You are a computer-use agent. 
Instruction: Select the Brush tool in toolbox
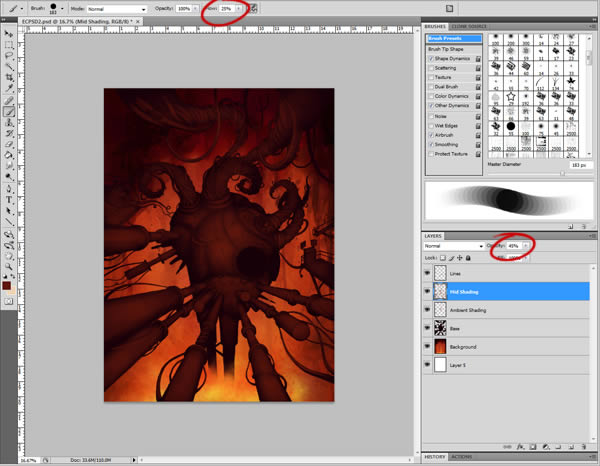point(8,112)
